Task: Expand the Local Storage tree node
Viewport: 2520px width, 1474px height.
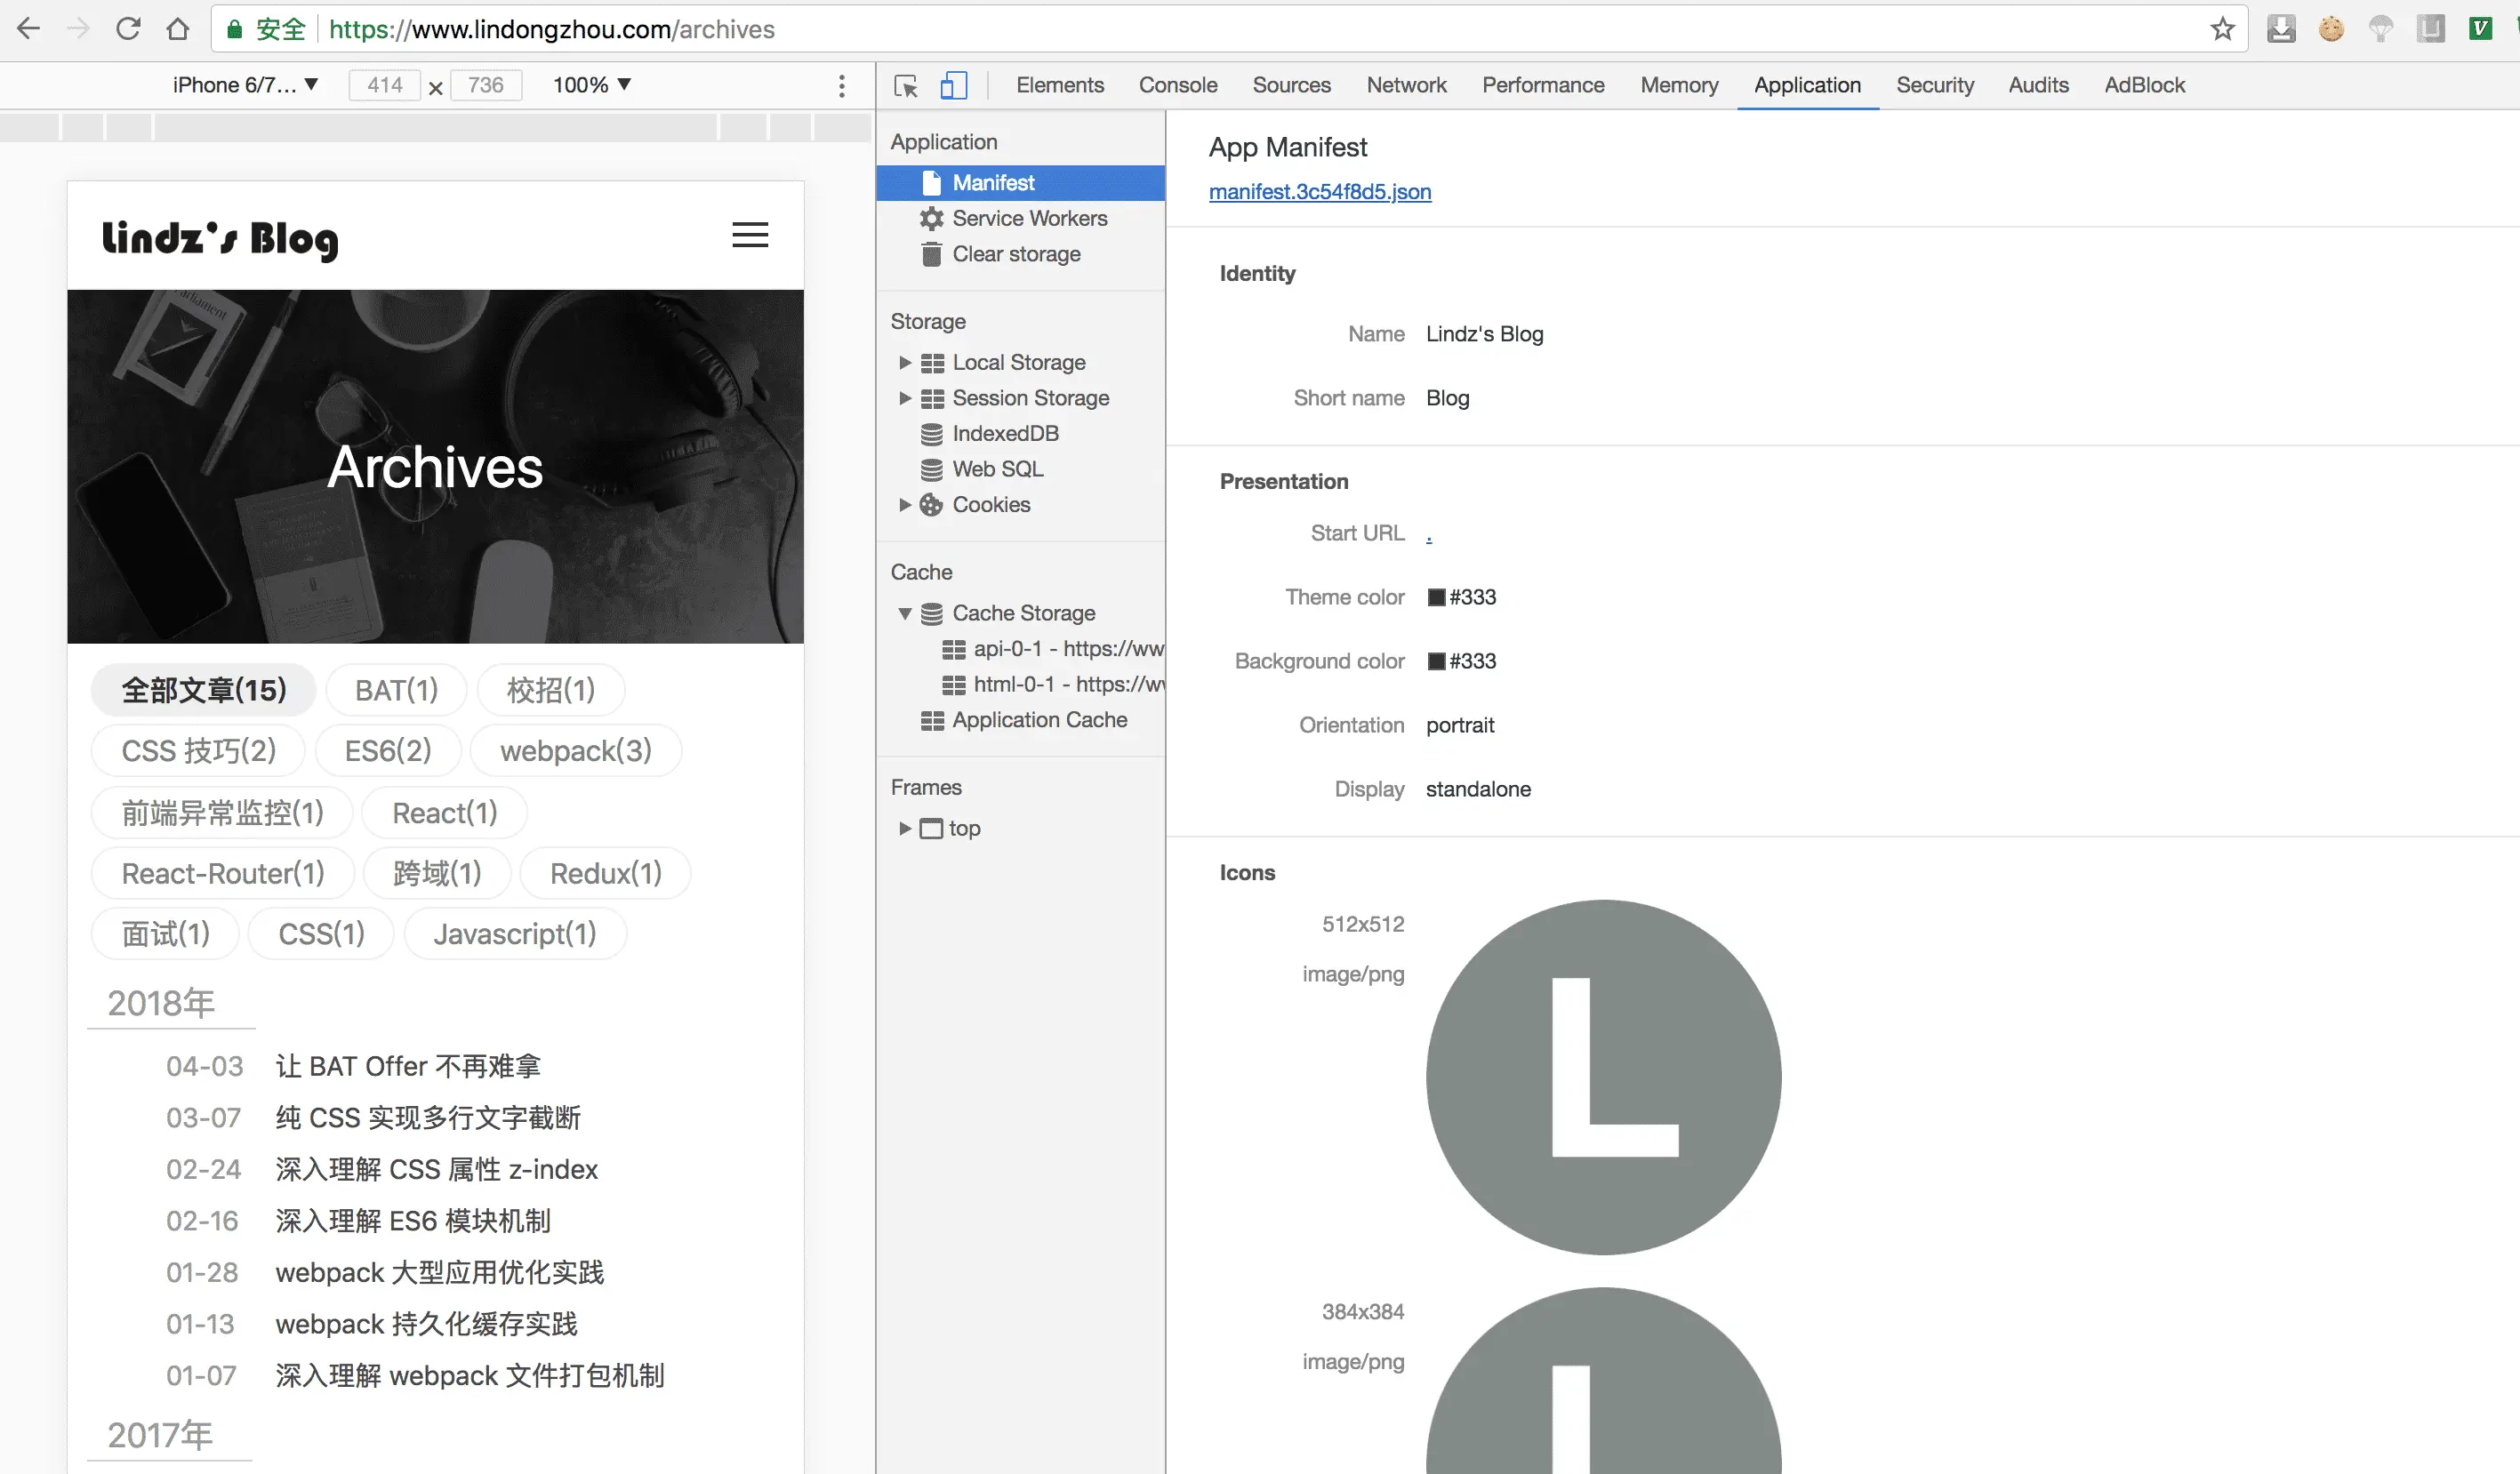Action: [905, 362]
